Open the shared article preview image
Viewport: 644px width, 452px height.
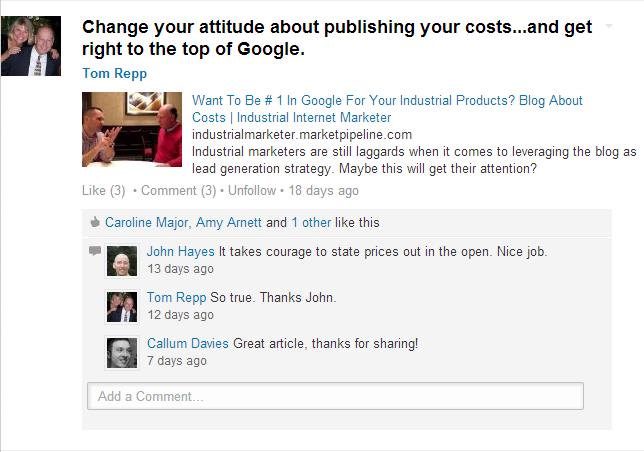pos(132,129)
